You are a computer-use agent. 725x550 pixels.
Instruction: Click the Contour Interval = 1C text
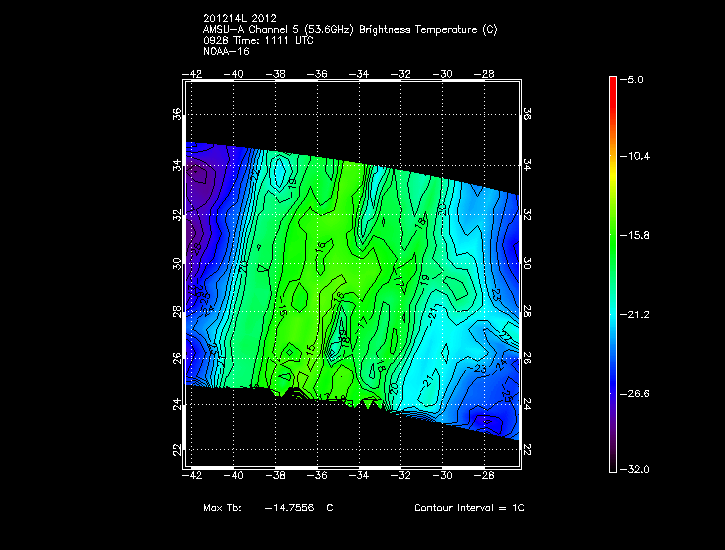pos(469,508)
